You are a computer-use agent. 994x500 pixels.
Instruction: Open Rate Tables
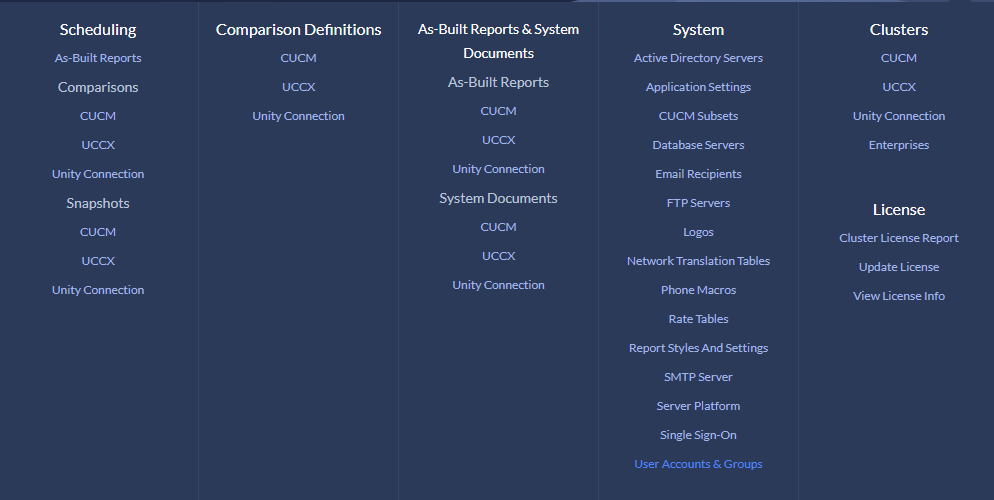point(698,319)
